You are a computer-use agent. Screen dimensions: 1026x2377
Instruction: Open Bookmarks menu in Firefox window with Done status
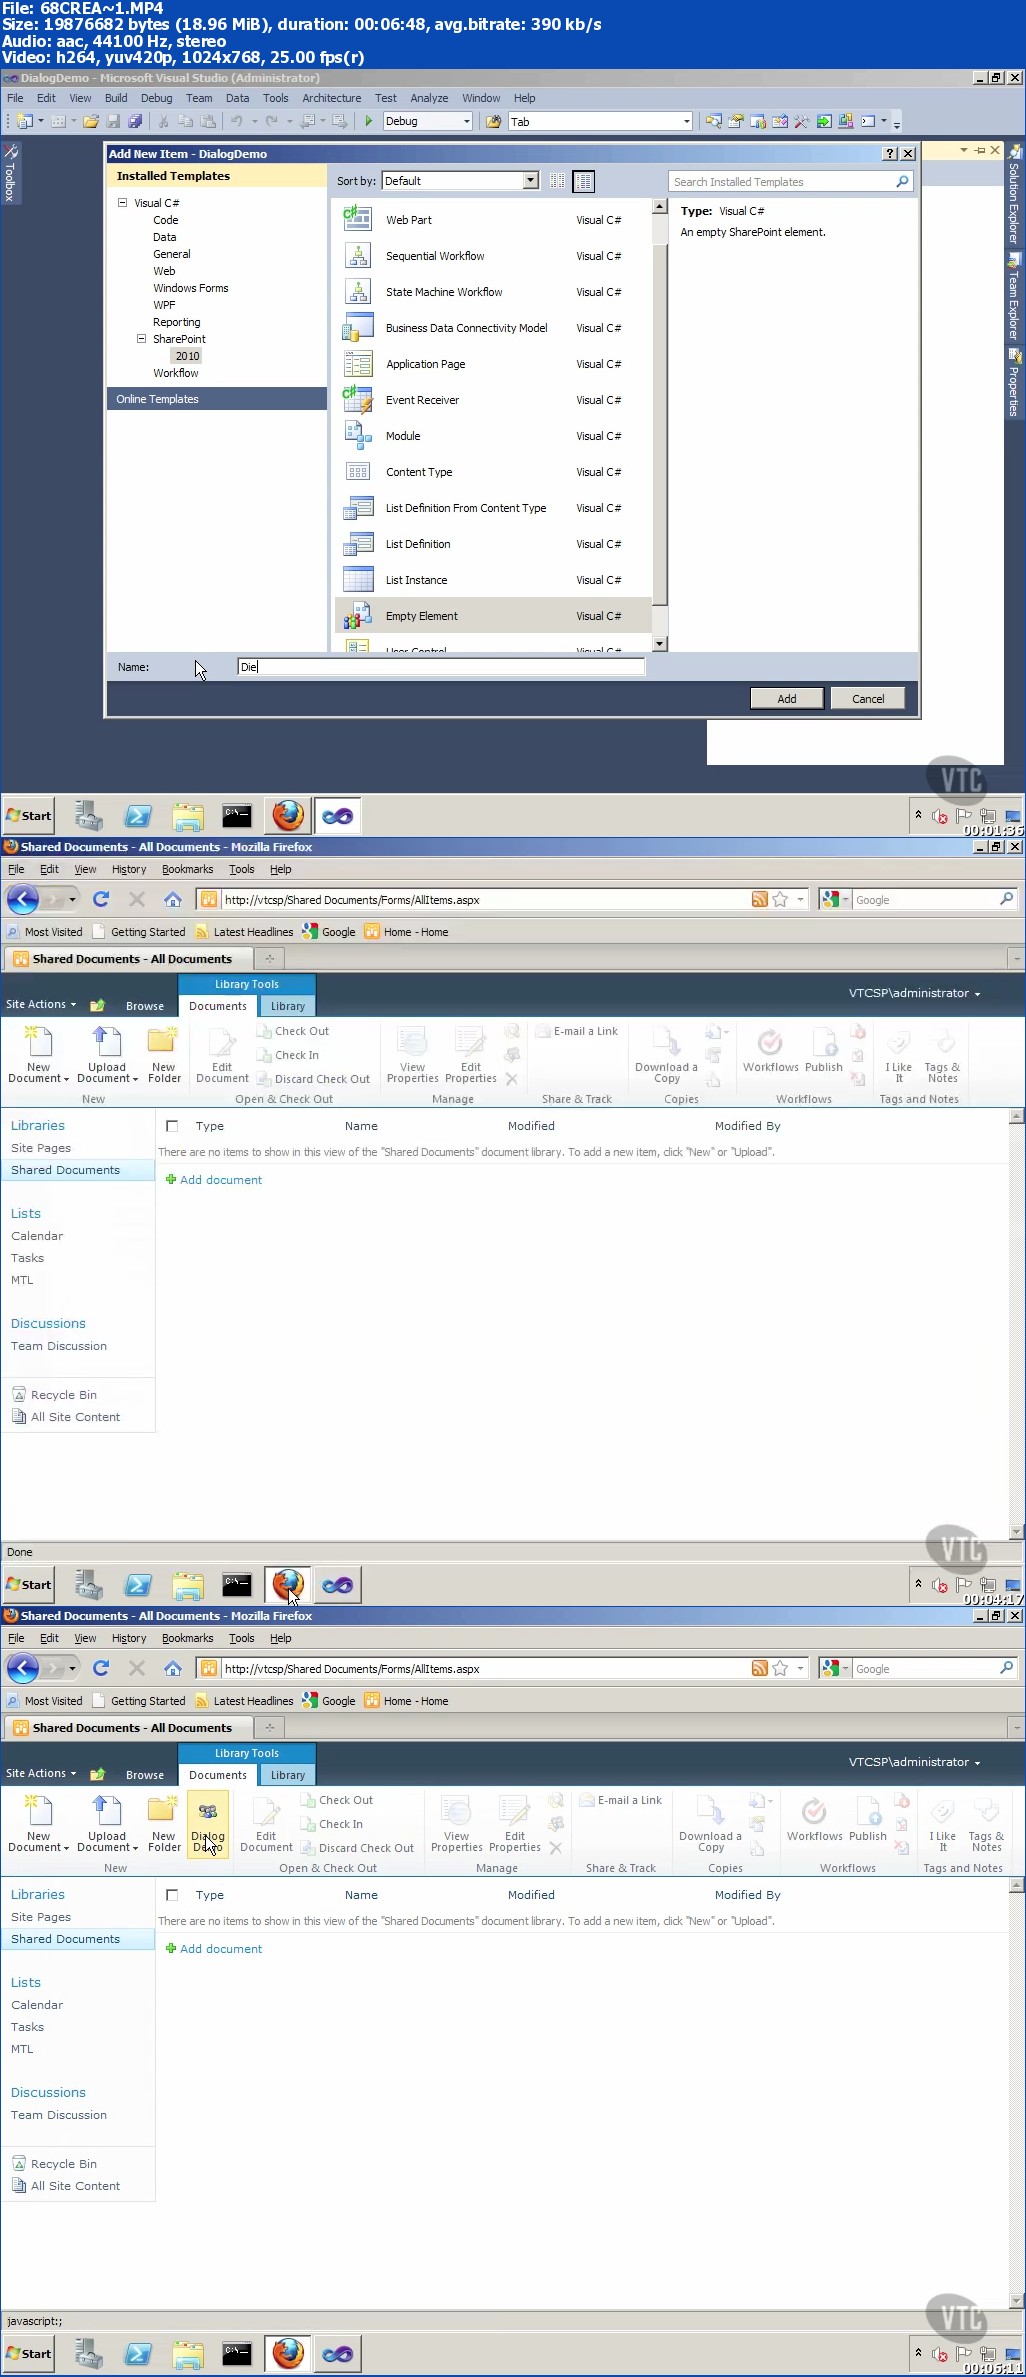point(187,869)
